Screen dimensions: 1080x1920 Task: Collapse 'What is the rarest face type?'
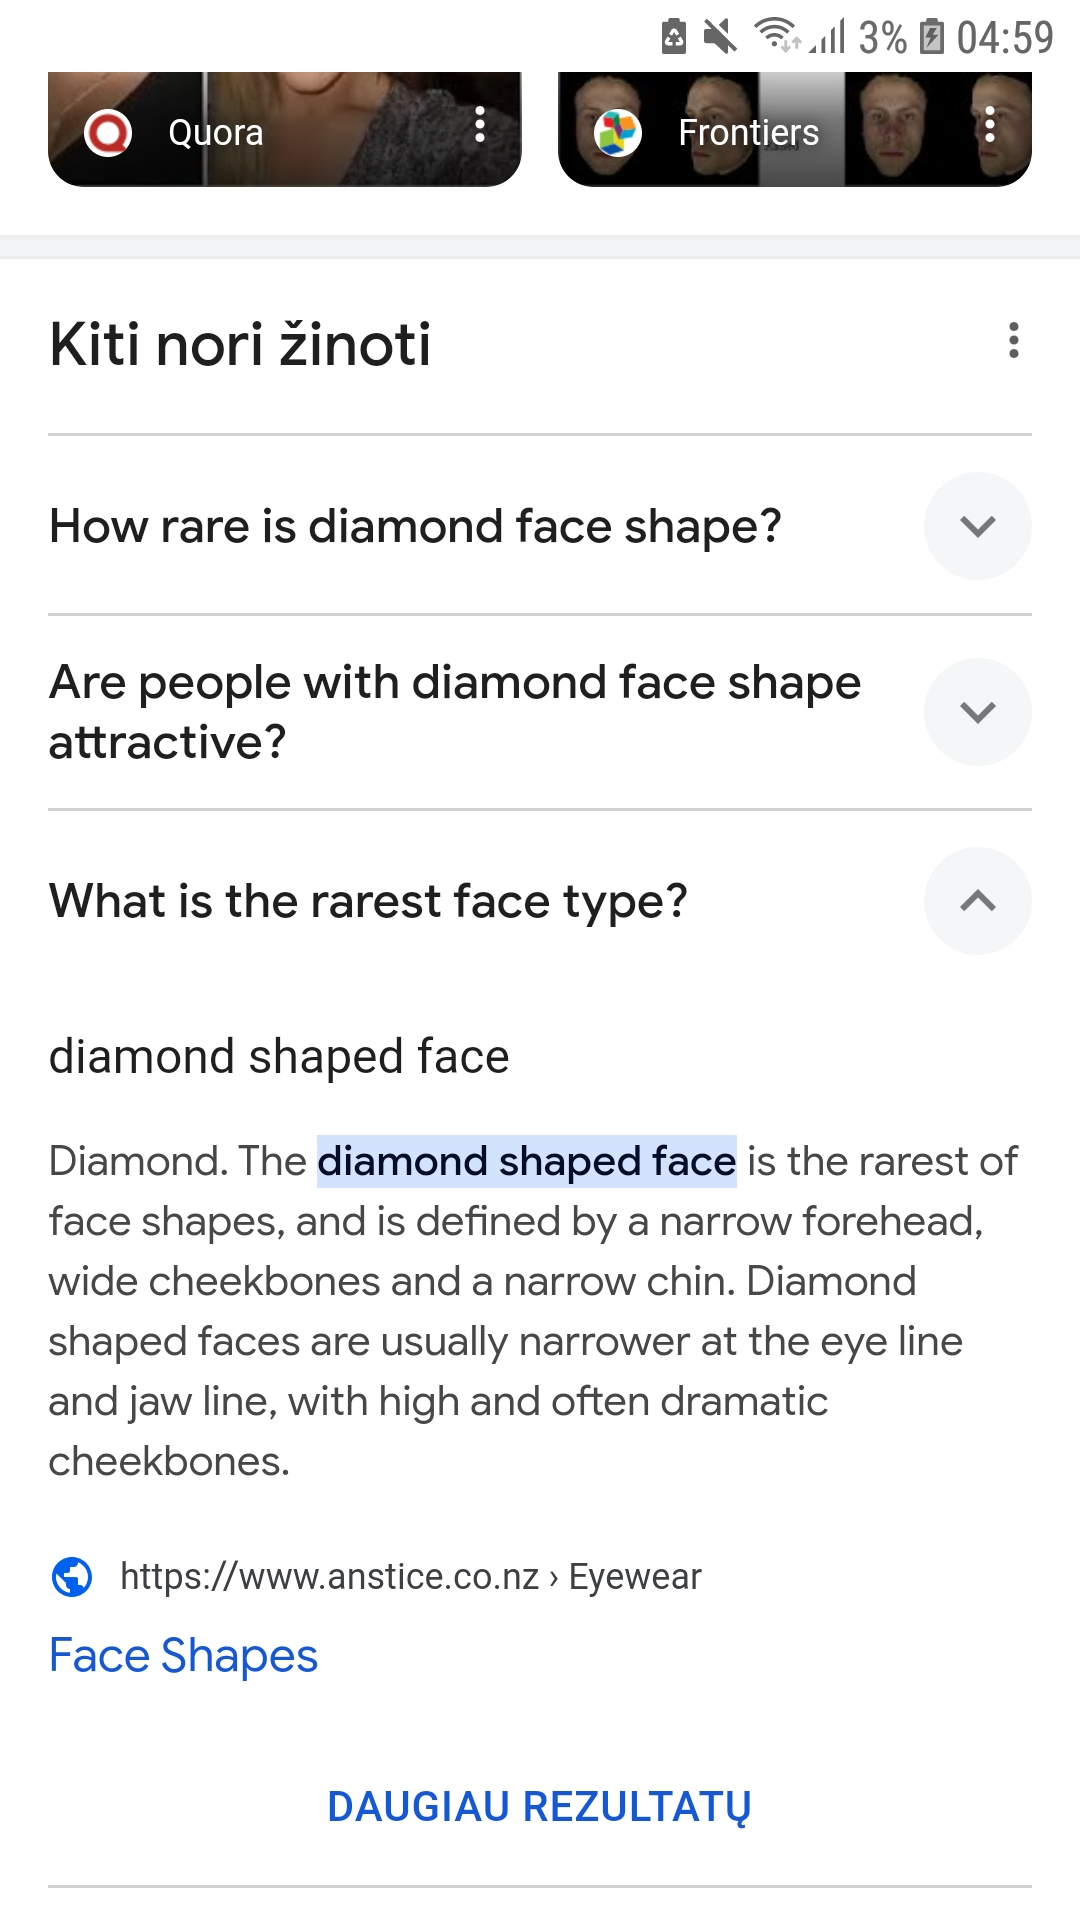[978, 900]
